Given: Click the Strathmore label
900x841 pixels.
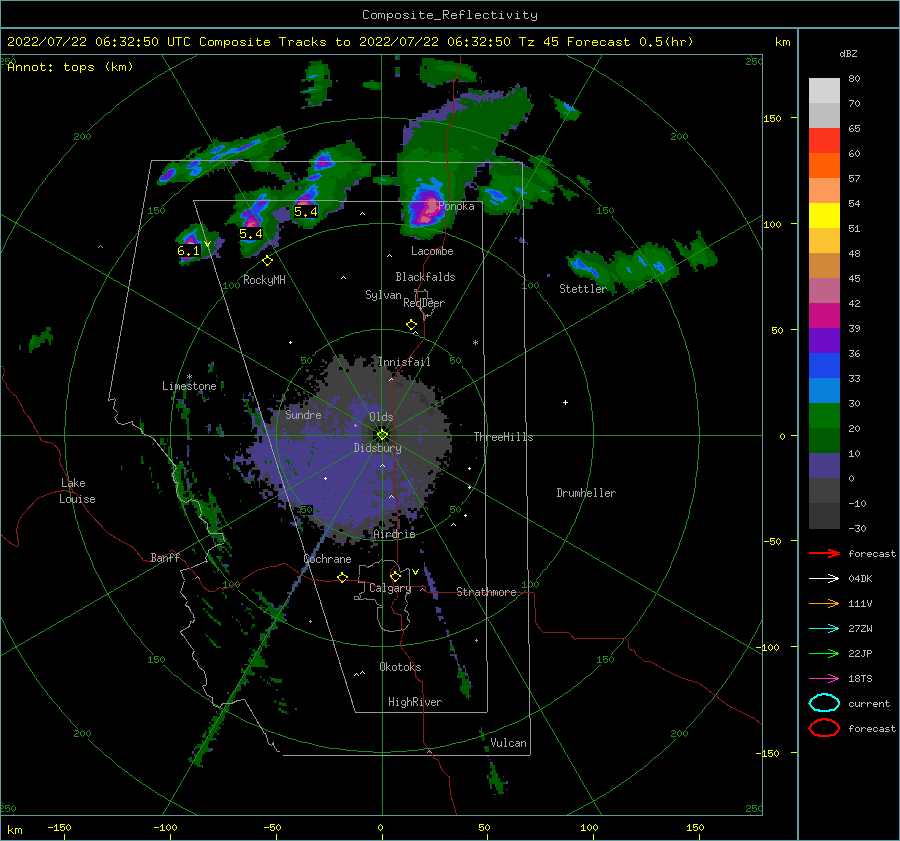Looking at the screenshot, I should tap(486, 592).
